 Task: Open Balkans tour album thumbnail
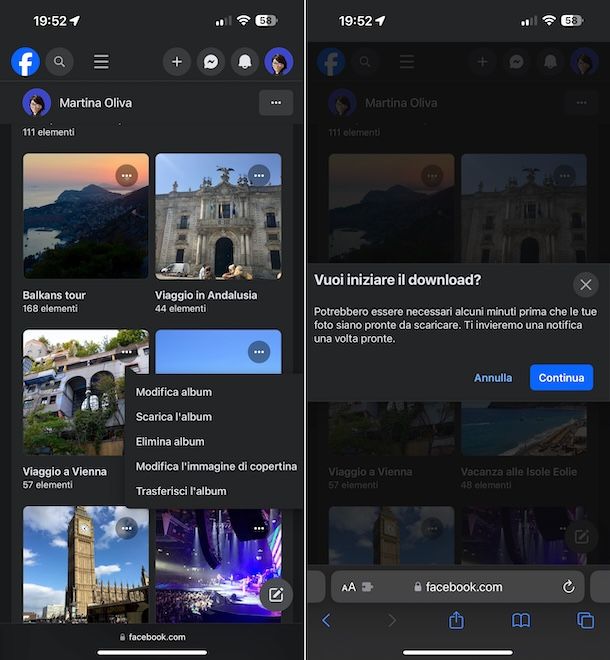[x=86, y=216]
